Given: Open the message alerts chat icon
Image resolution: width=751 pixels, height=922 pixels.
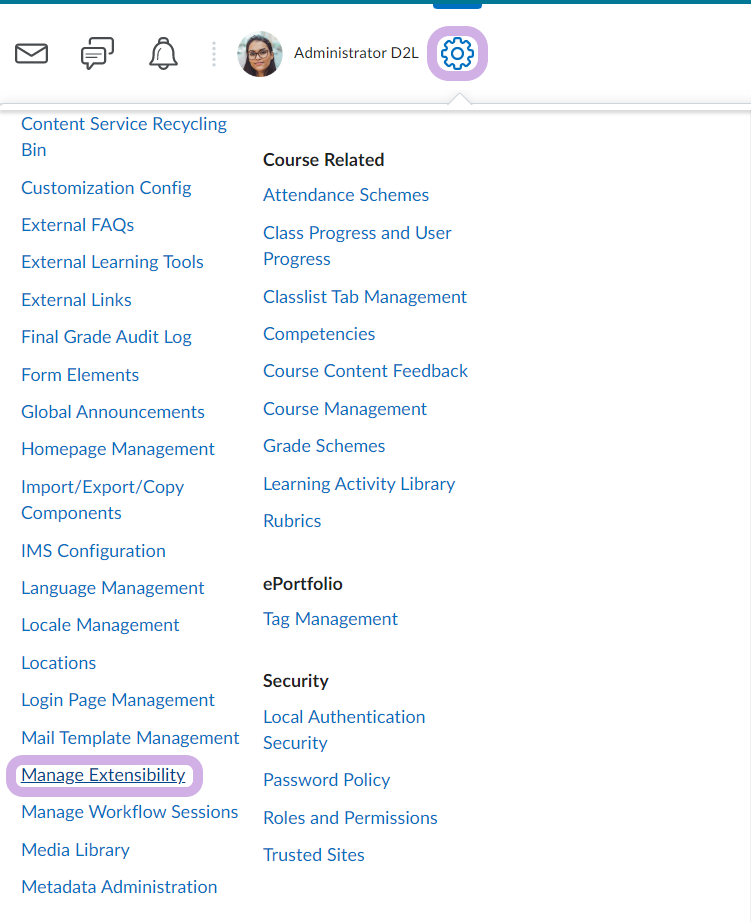Looking at the screenshot, I should (x=97, y=54).
